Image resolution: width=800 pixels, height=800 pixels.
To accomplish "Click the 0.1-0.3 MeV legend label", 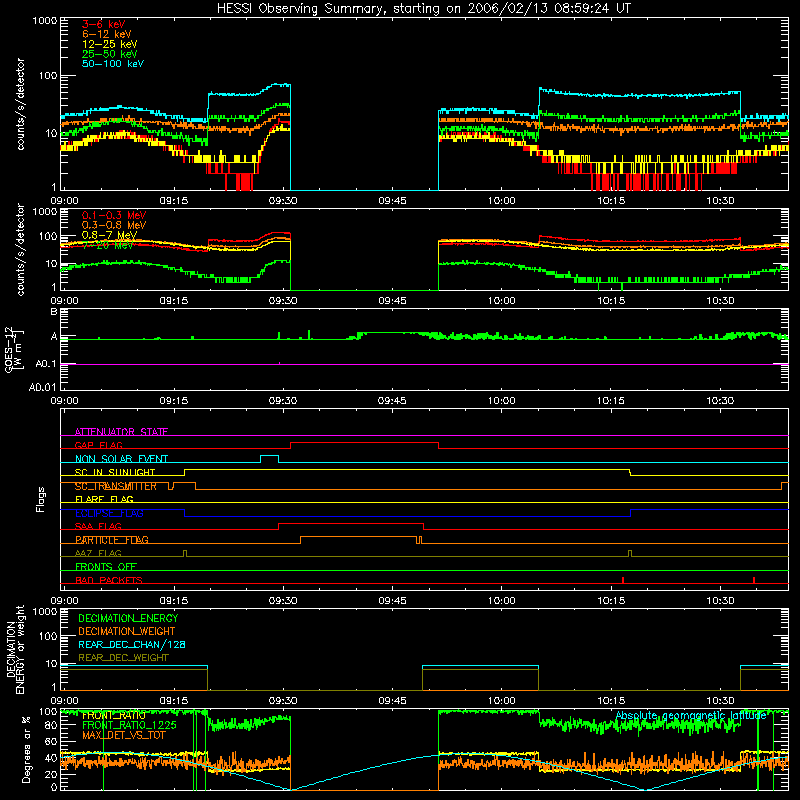I will point(114,216).
